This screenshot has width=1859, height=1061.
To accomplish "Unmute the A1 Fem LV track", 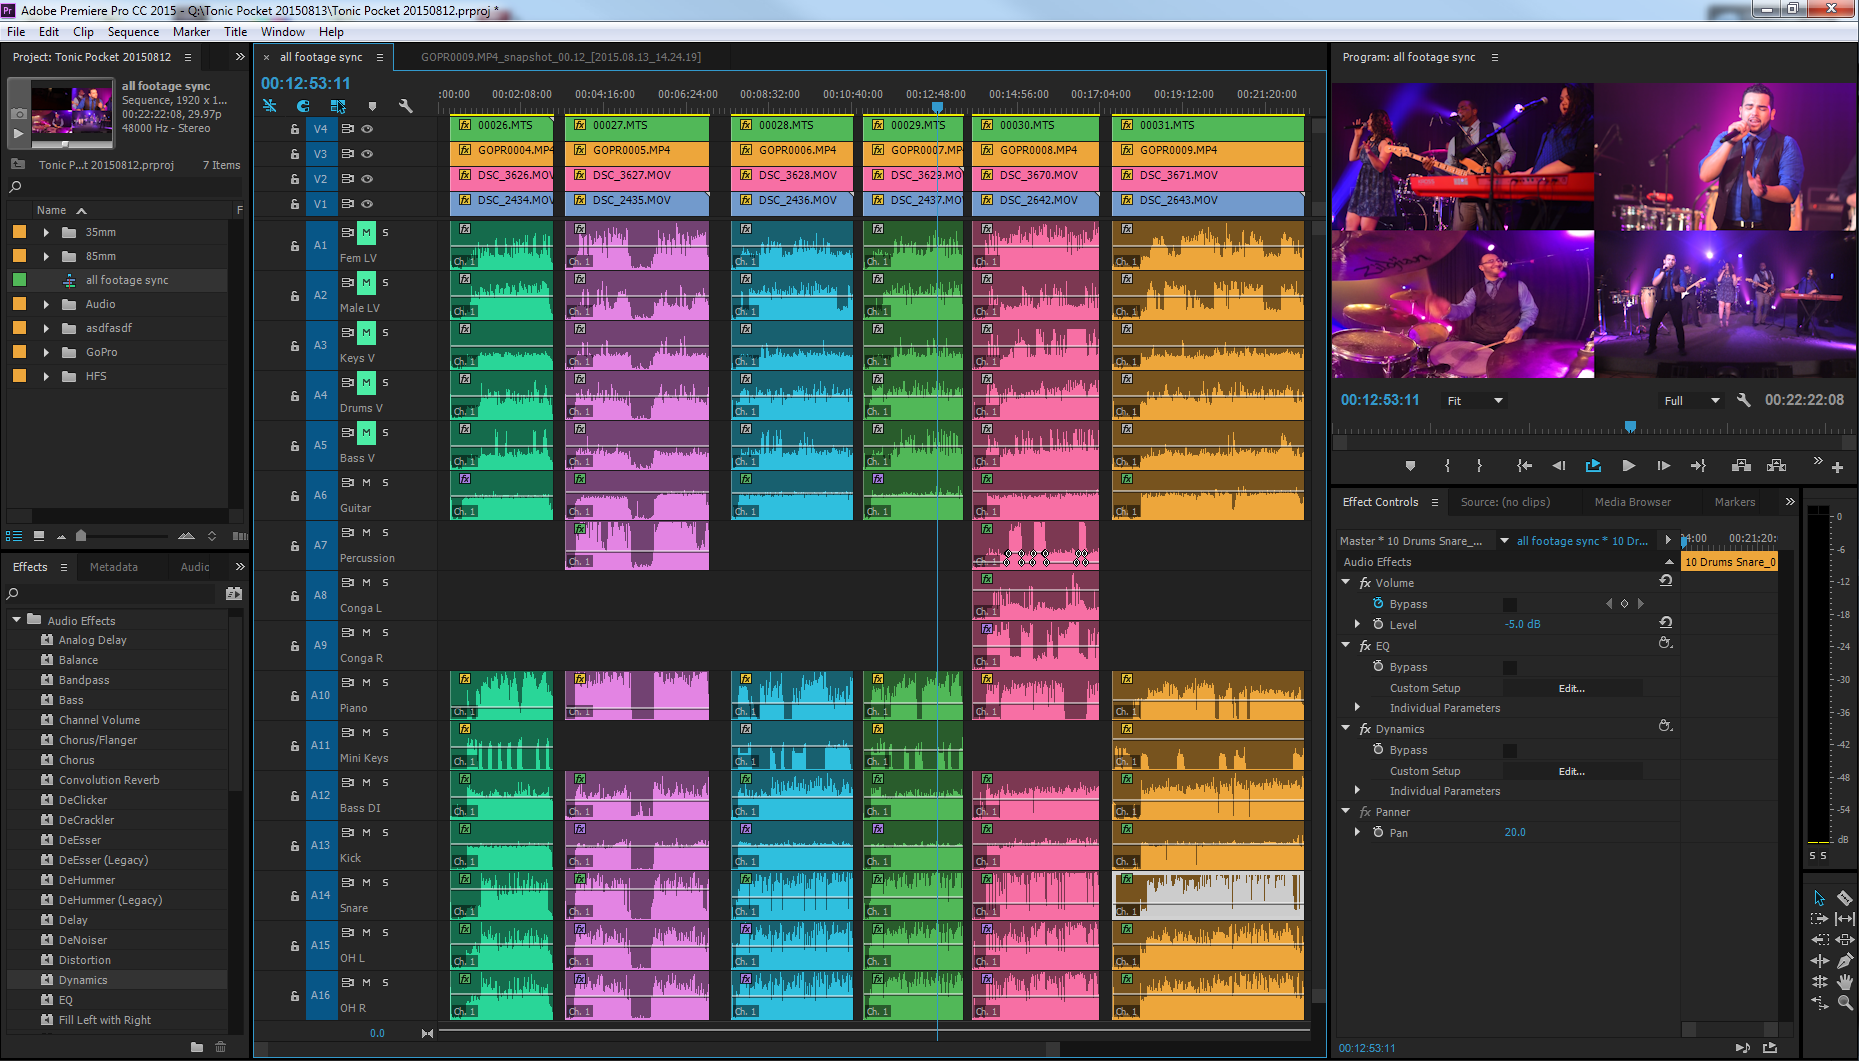I will tap(366, 232).
